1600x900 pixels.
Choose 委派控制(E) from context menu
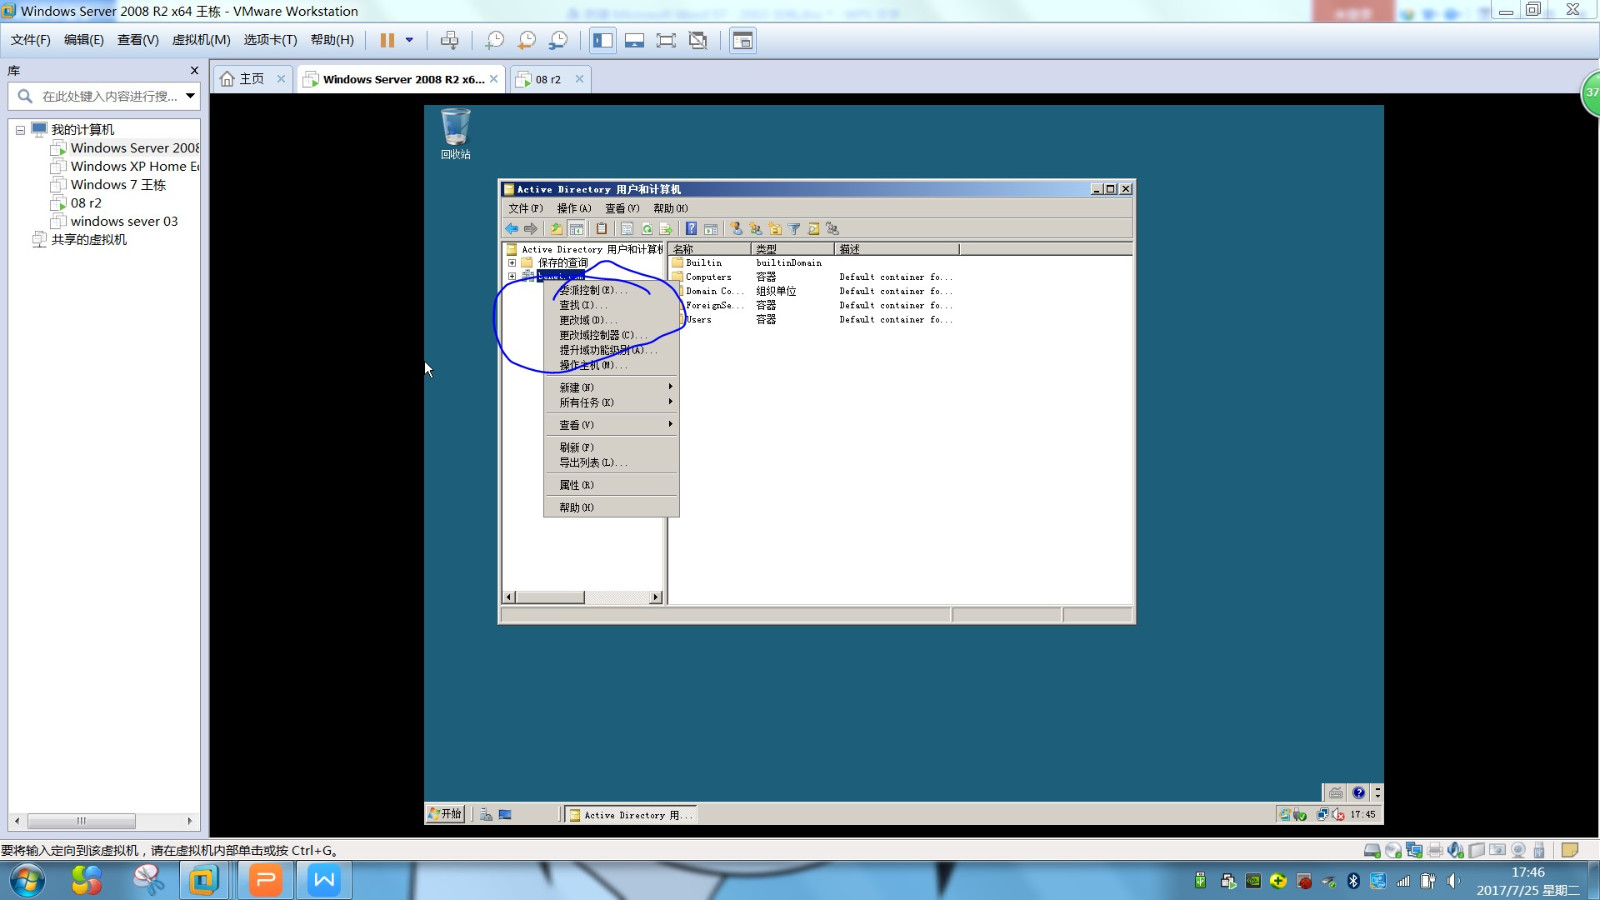click(x=611, y=290)
